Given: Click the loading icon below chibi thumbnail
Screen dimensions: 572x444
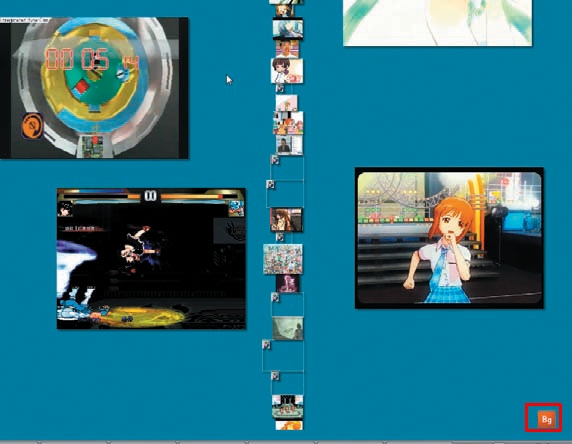Looking at the screenshot, I should (x=280, y=88).
